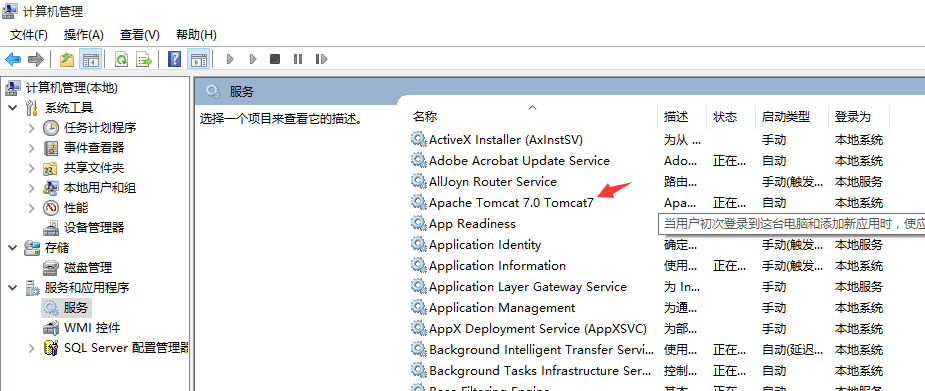Viewport: 925px width, 391px height.
Task: Click the Start service play icon
Action: click(x=230, y=59)
